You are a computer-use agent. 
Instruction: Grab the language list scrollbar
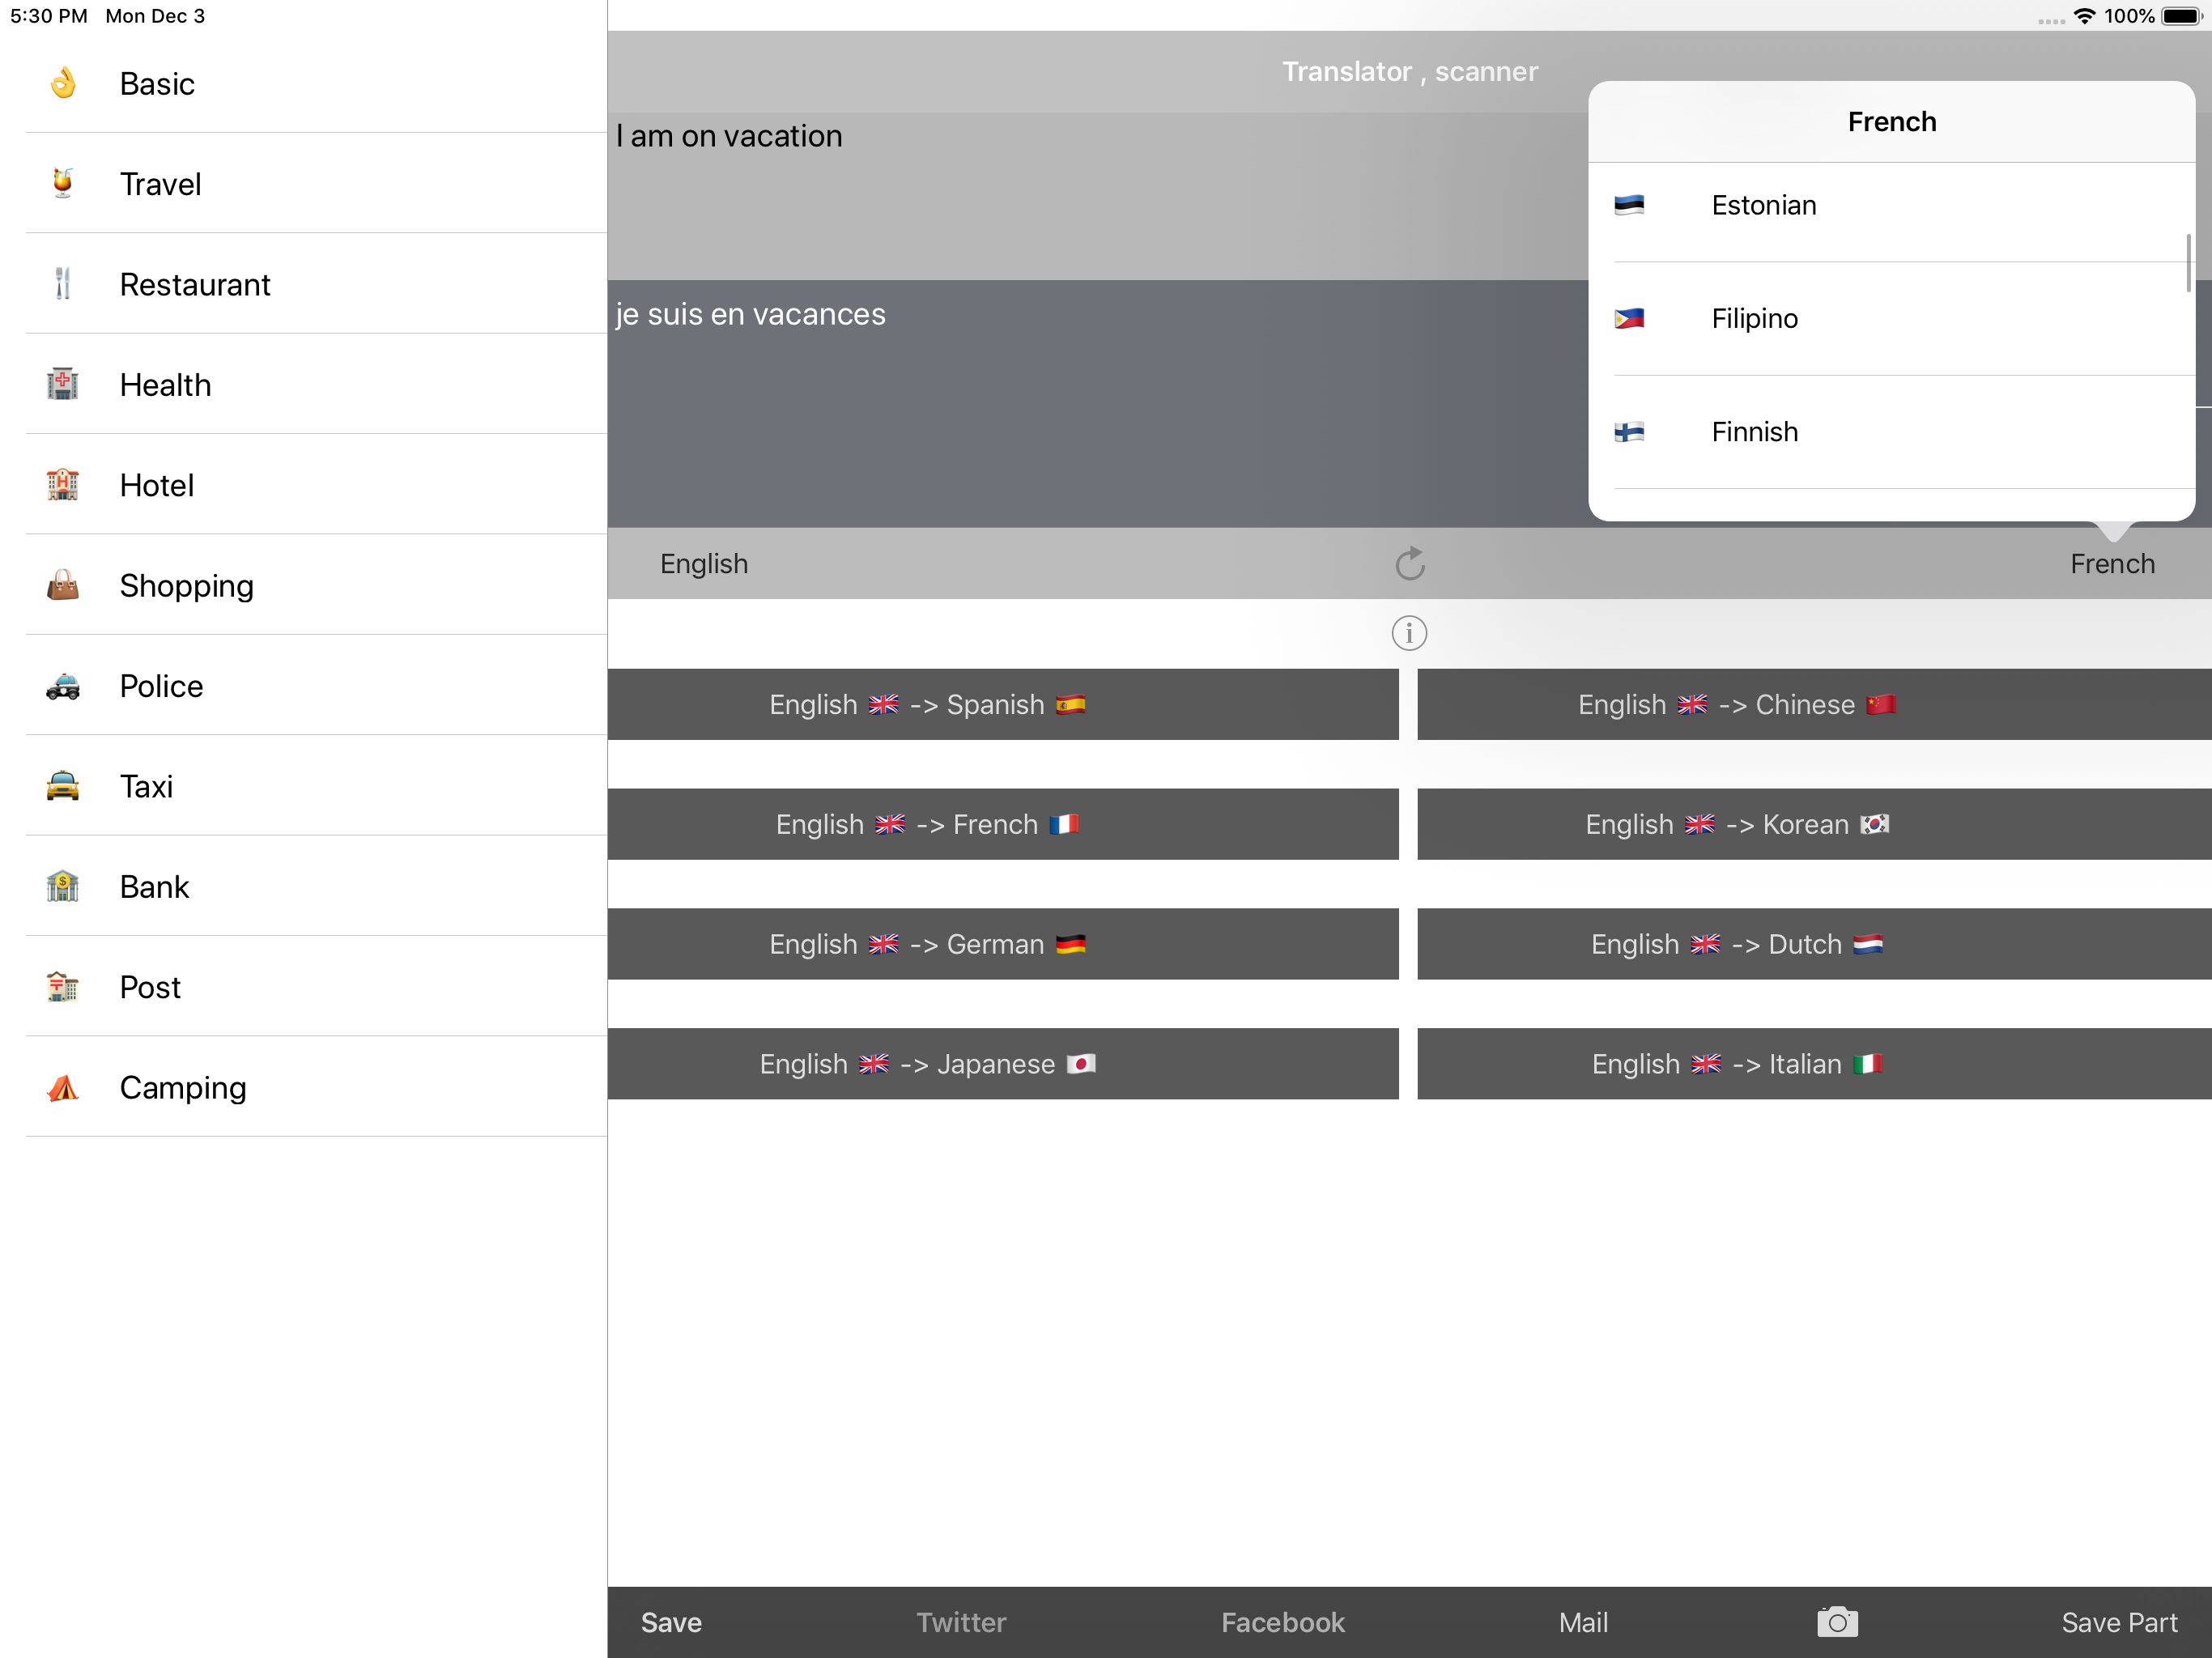coord(2188,263)
